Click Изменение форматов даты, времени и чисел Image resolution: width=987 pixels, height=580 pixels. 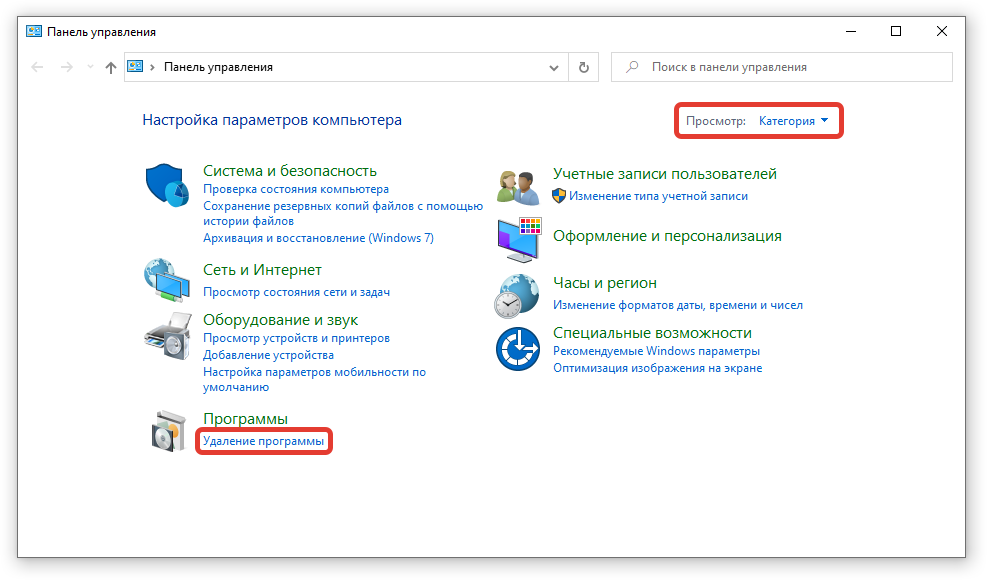(678, 305)
